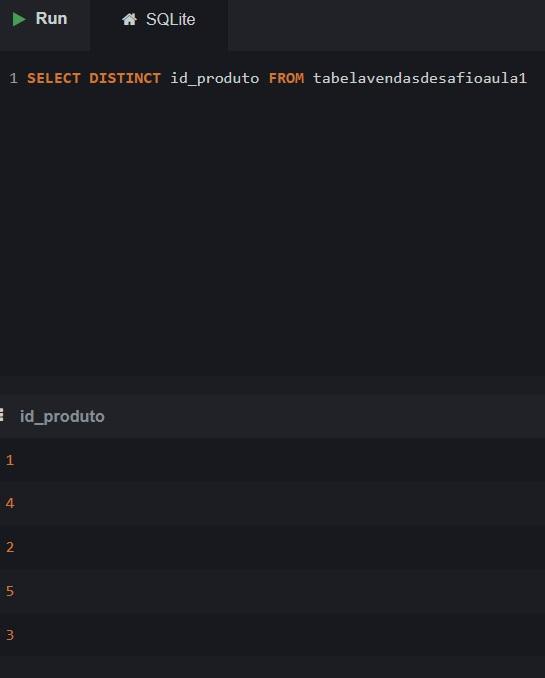Place cursor on the FROM keyword
Image resolution: width=545 pixels, height=678 pixels.
[x=286, y=78]
